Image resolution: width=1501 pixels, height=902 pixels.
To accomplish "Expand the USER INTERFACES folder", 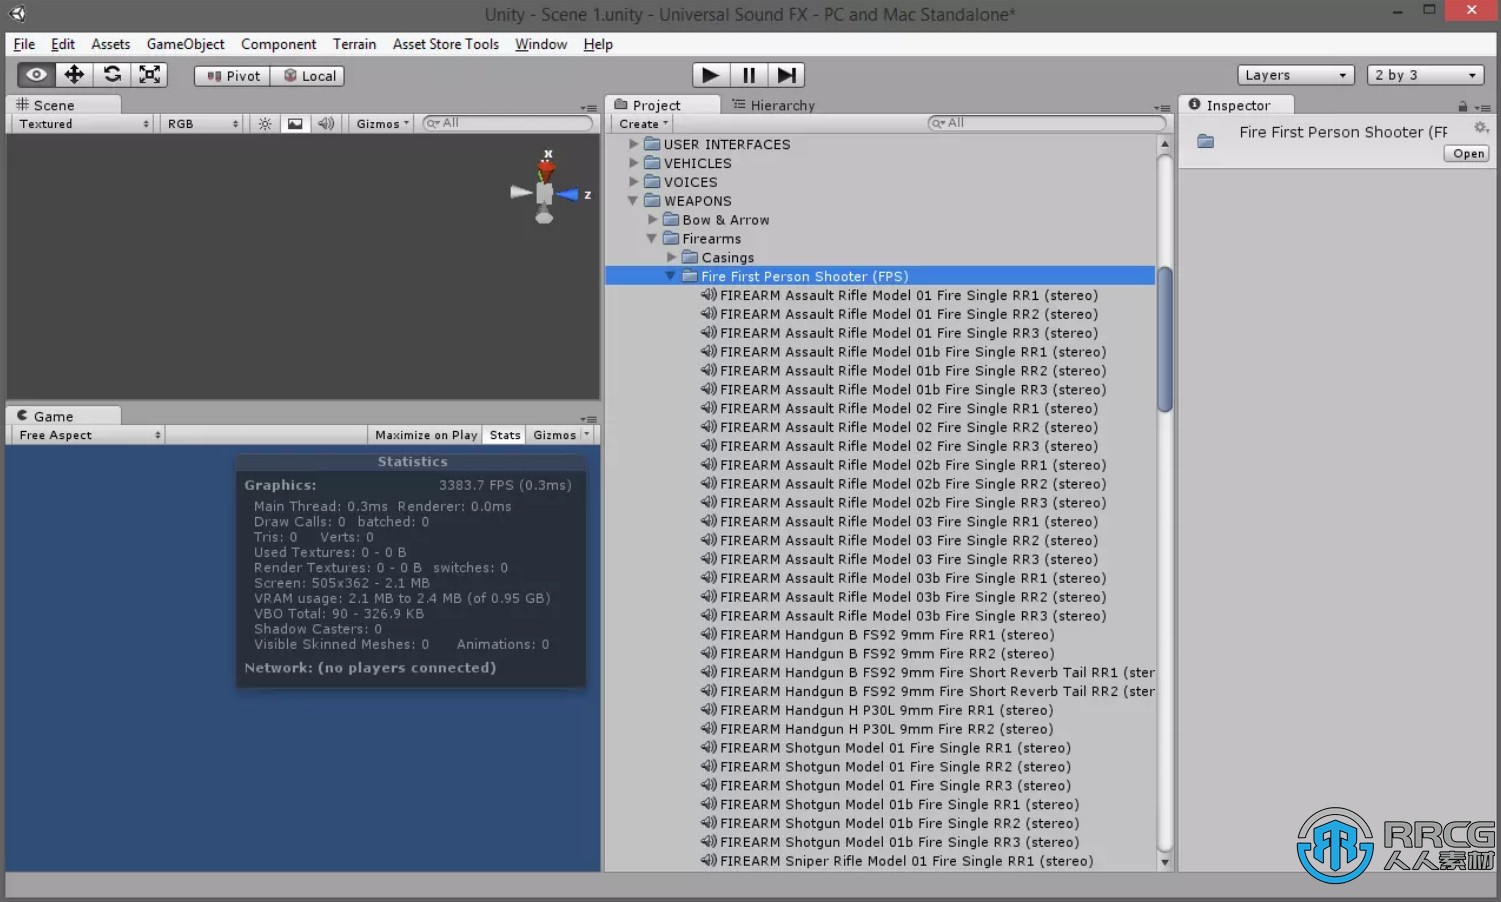I will [x=634, y=144].
